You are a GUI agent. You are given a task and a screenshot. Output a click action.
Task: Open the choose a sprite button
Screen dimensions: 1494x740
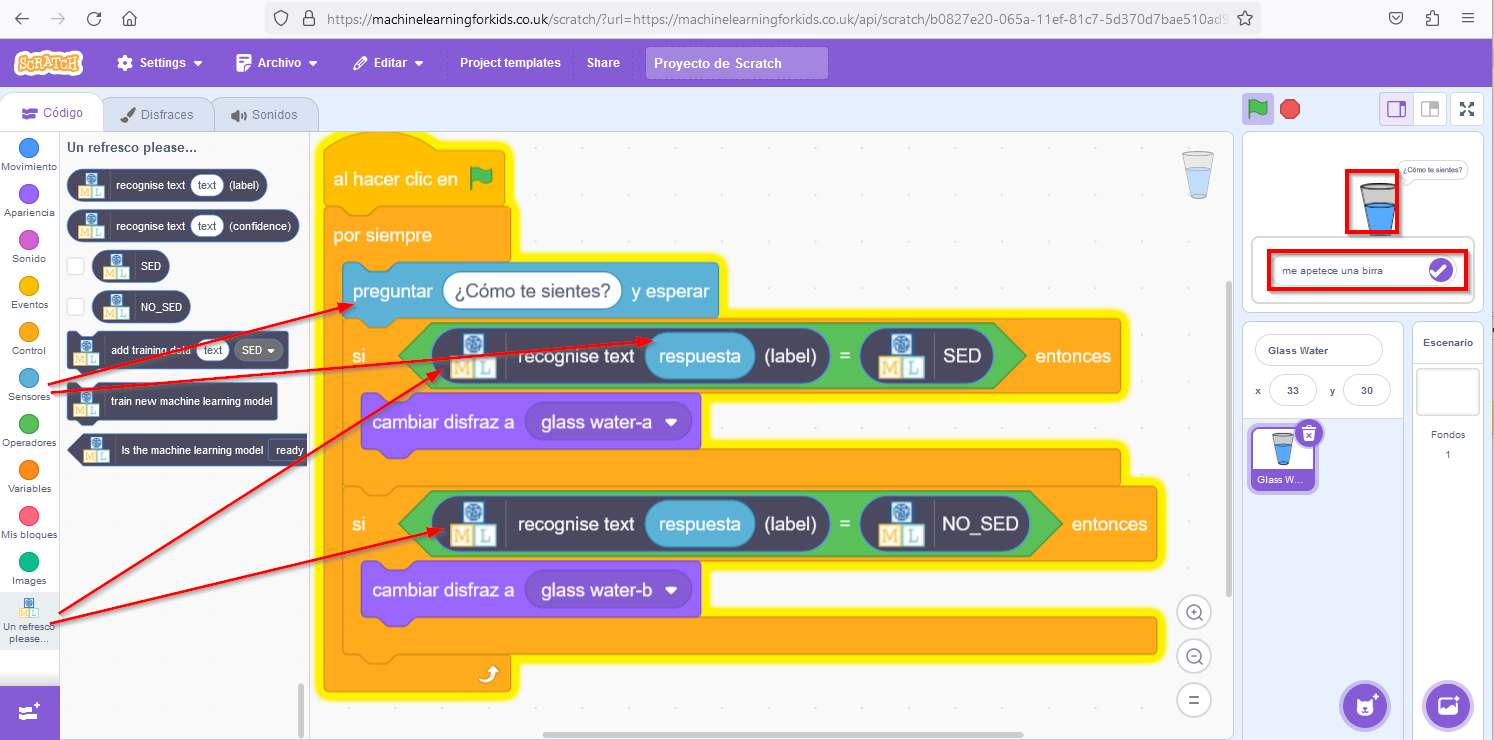pyautogui.click(x=1365, y=706)
